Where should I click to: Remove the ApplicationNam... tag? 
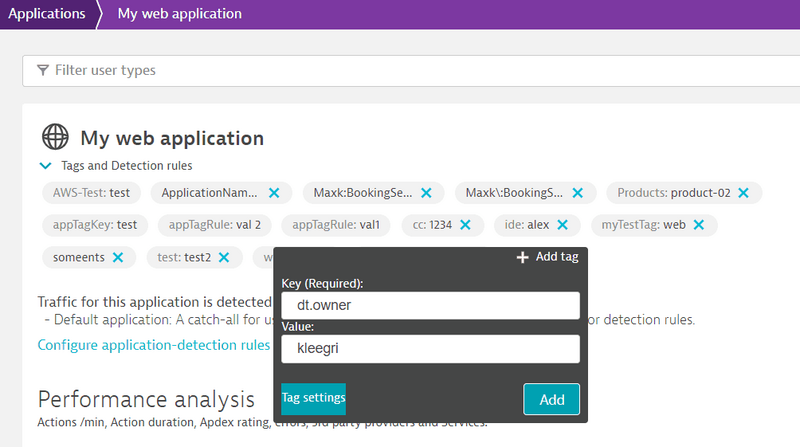pyautogui.click(x=274, y=192)
